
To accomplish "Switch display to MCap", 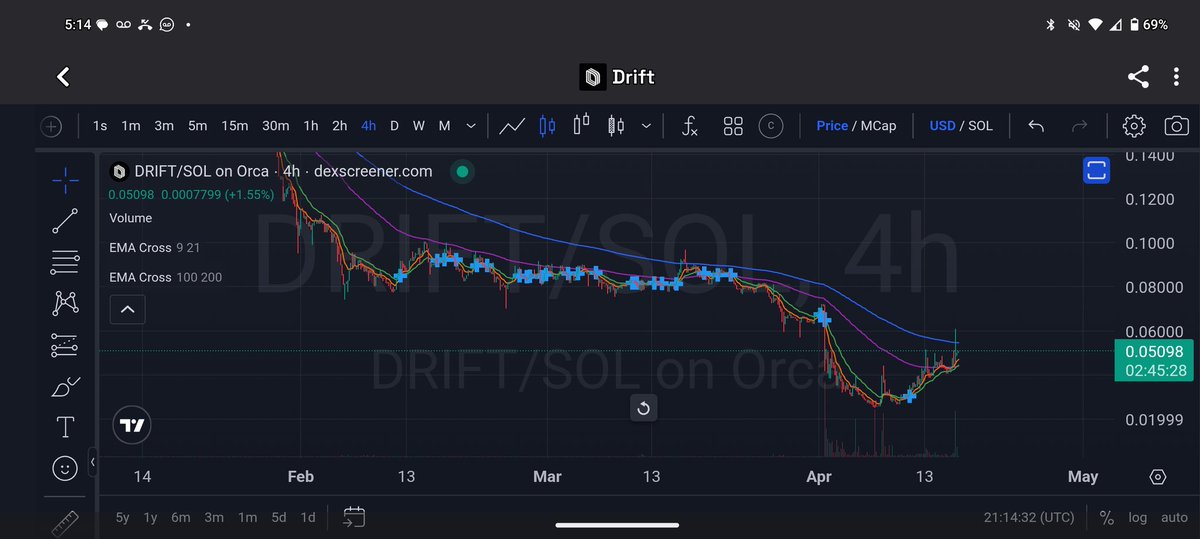I will click(877, 126).
